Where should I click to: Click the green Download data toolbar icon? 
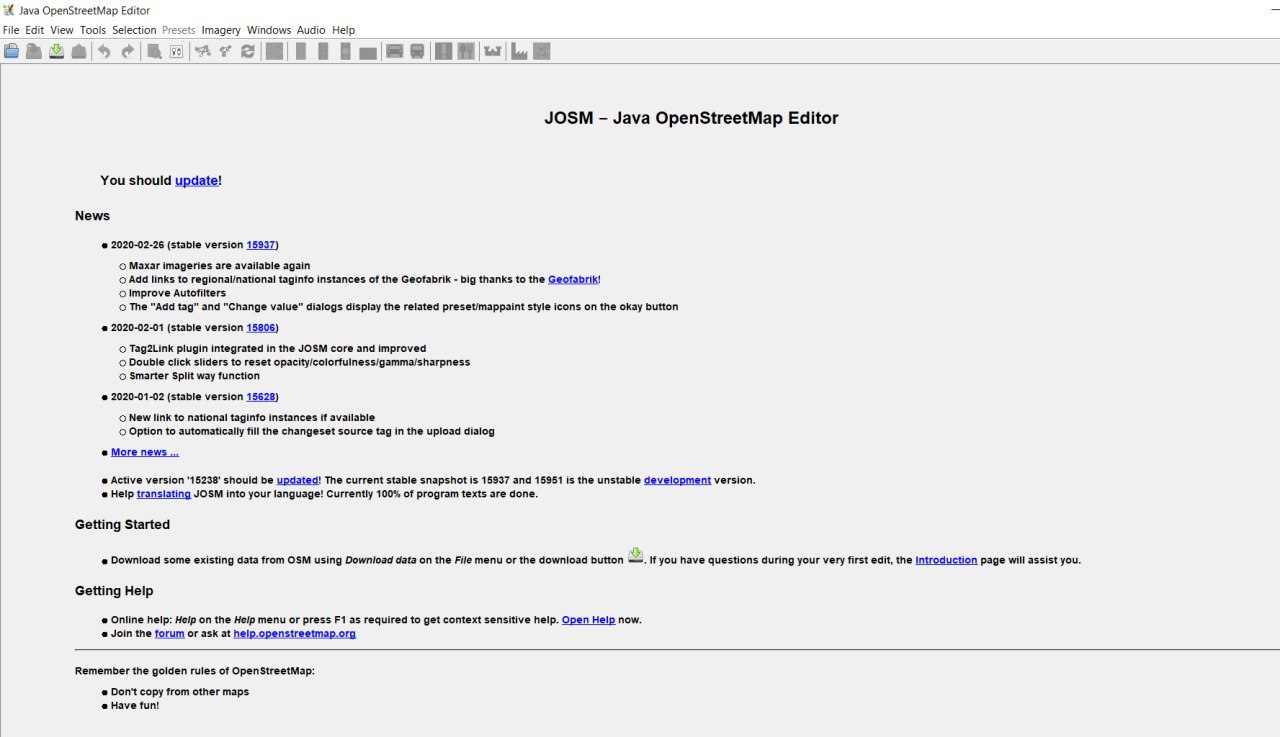pos(56,51)
